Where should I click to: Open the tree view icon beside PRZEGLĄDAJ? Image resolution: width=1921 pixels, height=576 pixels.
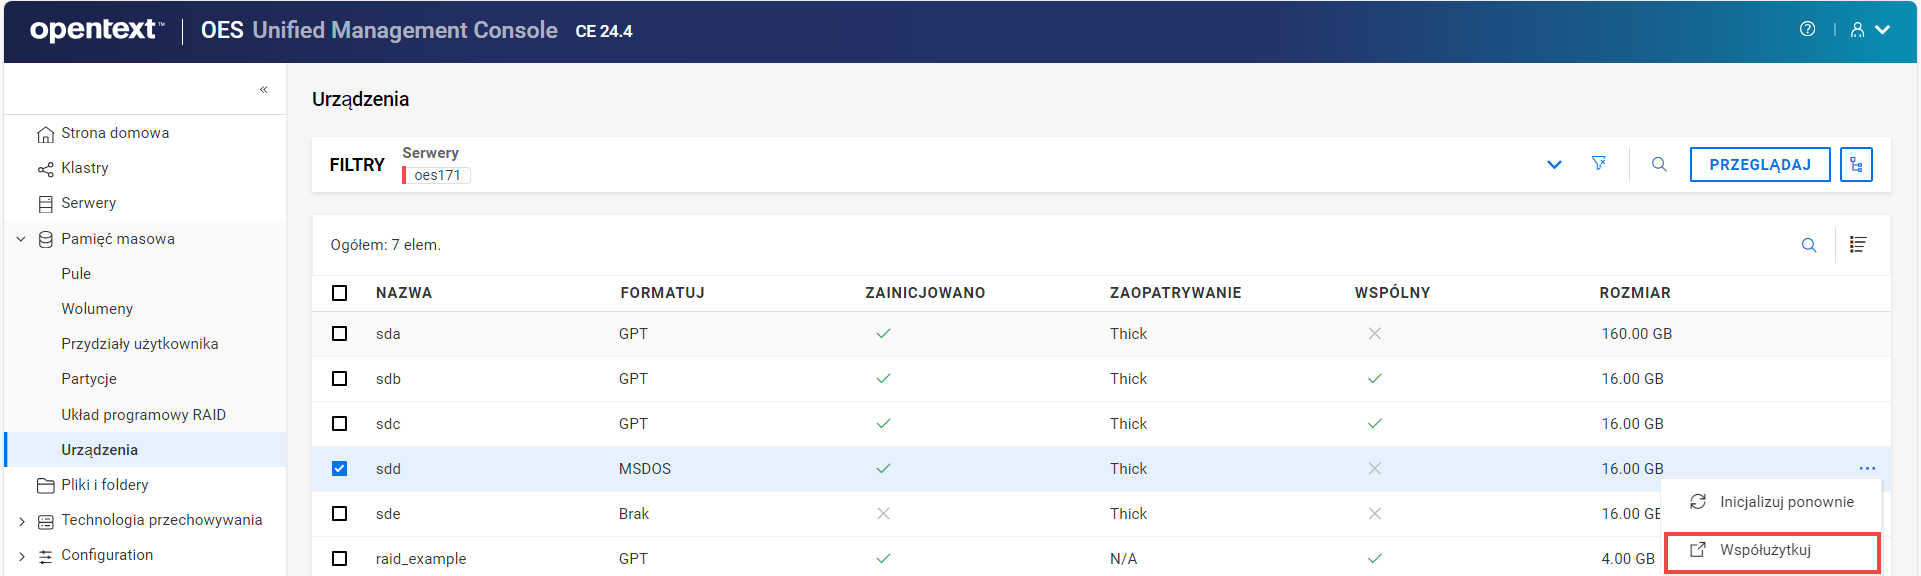[x=1856, y=164]
